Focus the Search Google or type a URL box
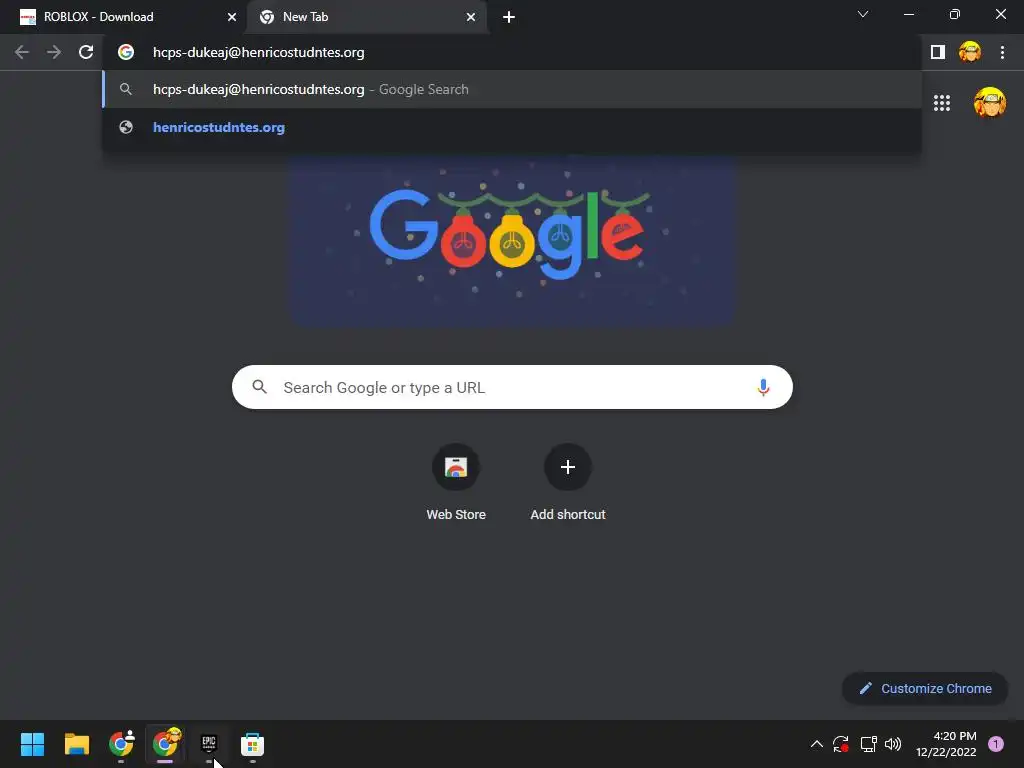Viewport: 1024px width, 768px height. coord(512,387)
